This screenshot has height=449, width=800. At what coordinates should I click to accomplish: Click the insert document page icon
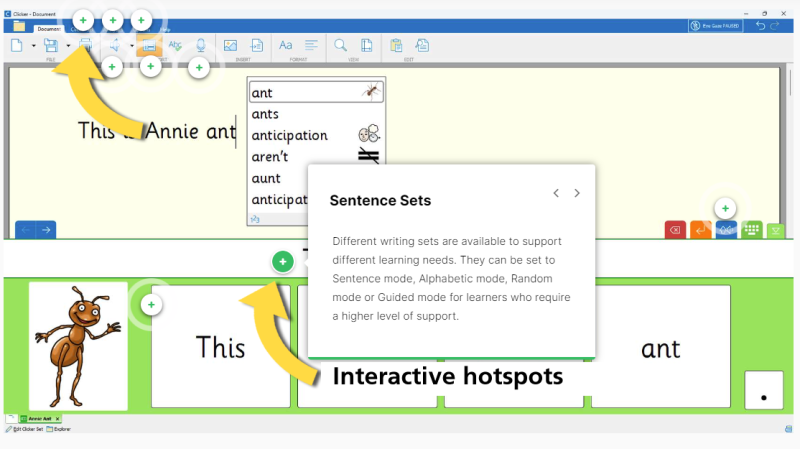257,45
